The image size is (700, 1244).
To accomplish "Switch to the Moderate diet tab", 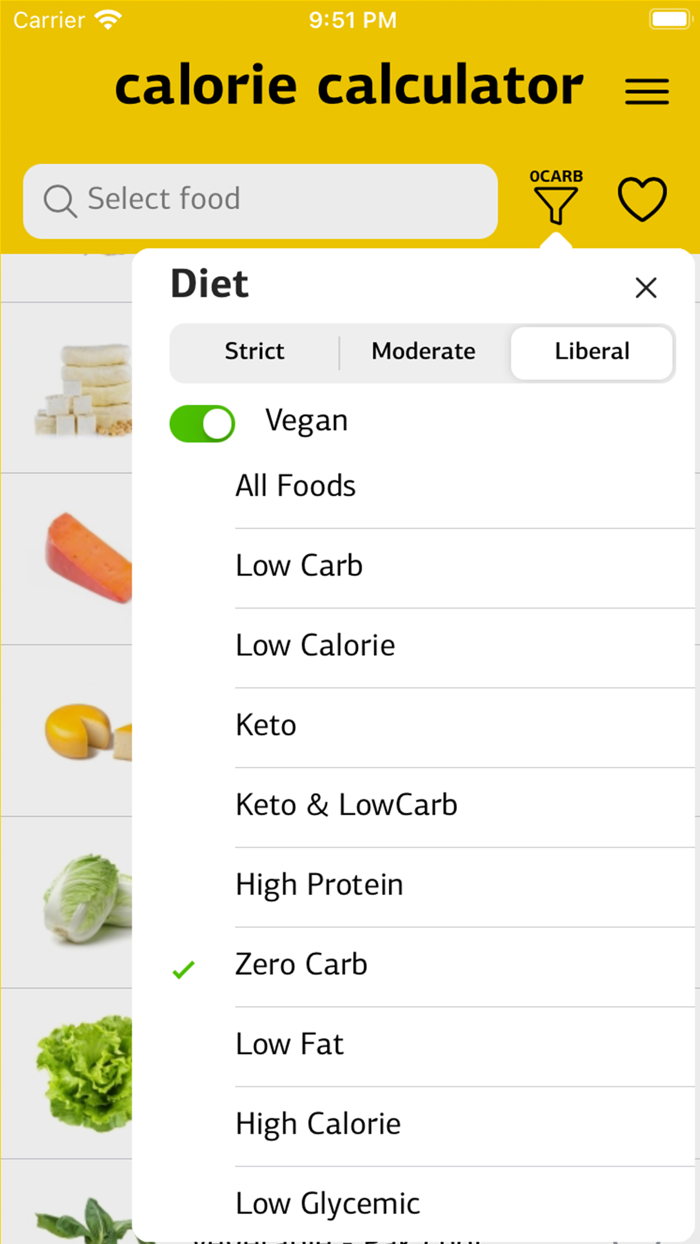I will (x=423, y=352).
